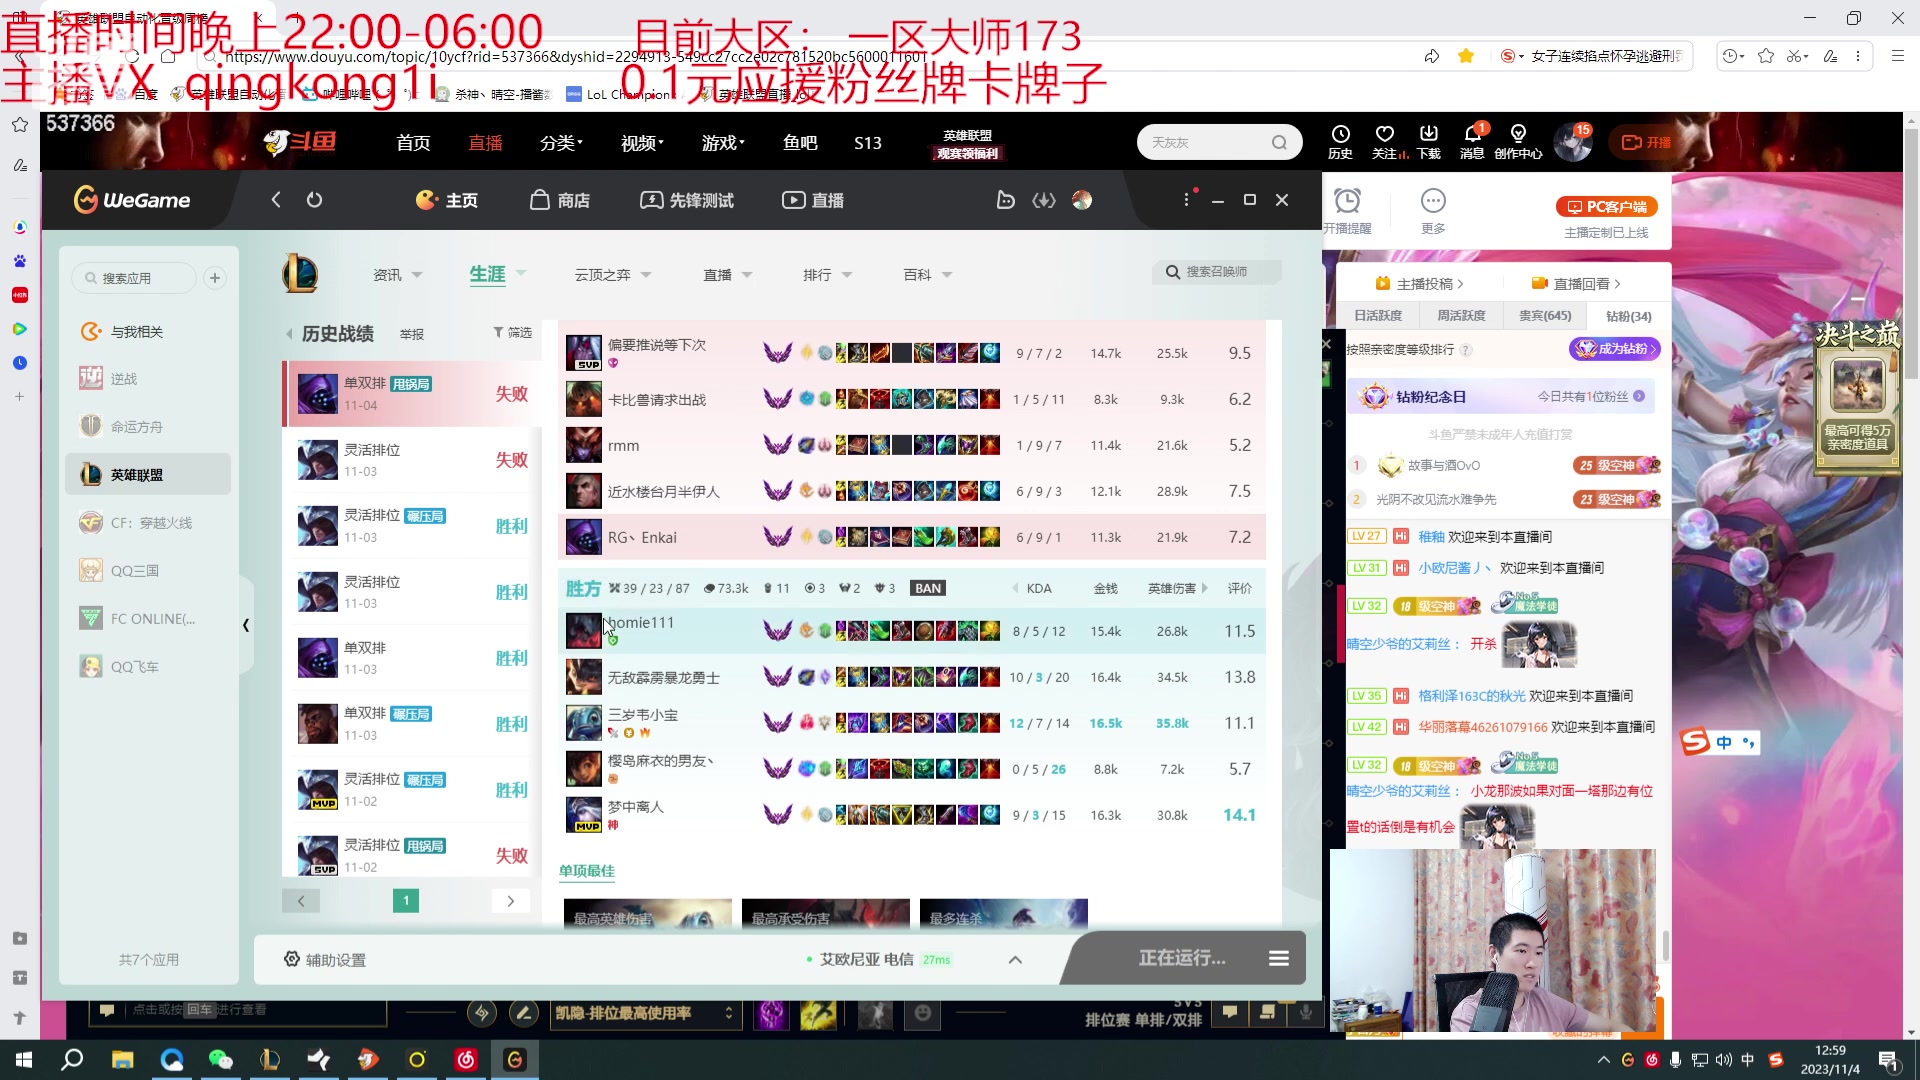Open the 先锋测试 tab in WeGame
The width and height of the screenshot is (1920, 1080).
coord(686,200)
